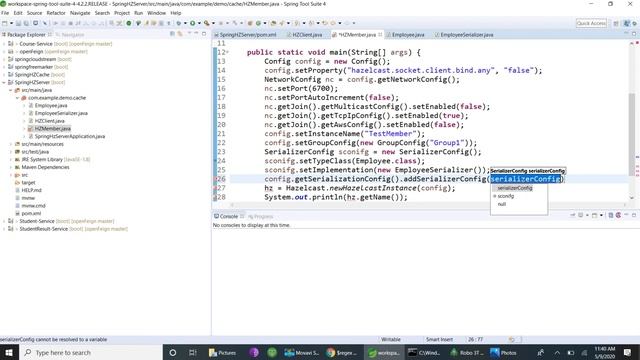Maximize the Package Explorer view
Image resolution: width=640 pixels, height=360 pixels.
pos(204,34)
